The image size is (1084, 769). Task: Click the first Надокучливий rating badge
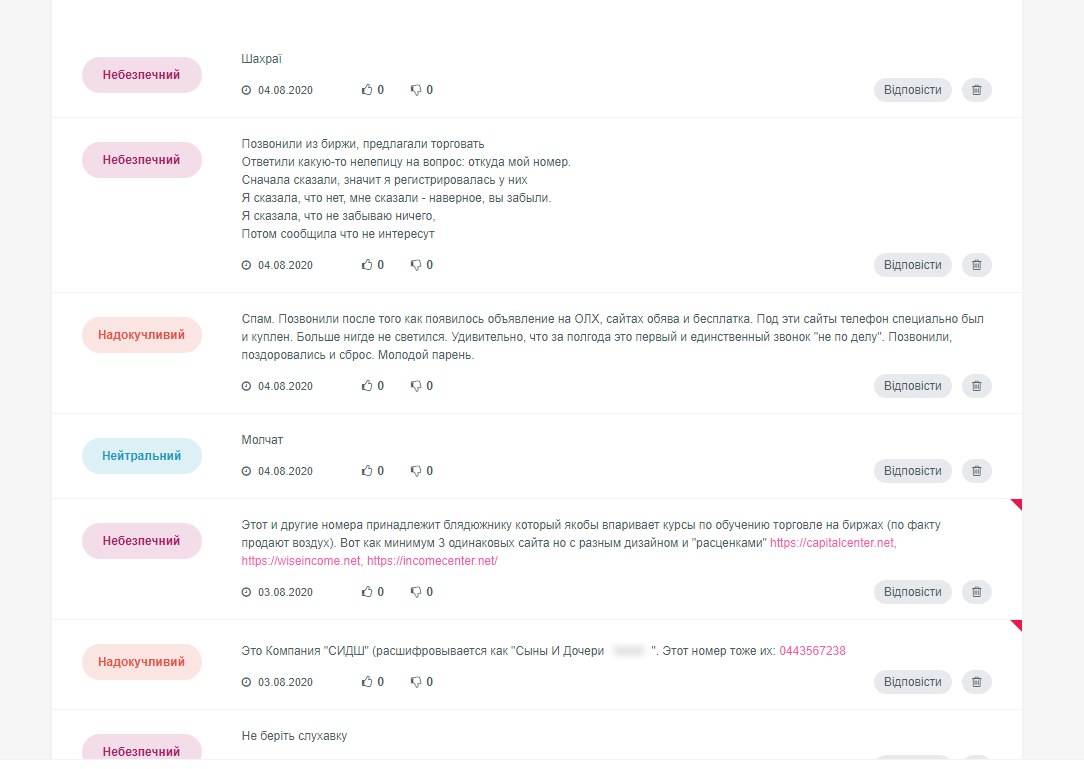142,335
